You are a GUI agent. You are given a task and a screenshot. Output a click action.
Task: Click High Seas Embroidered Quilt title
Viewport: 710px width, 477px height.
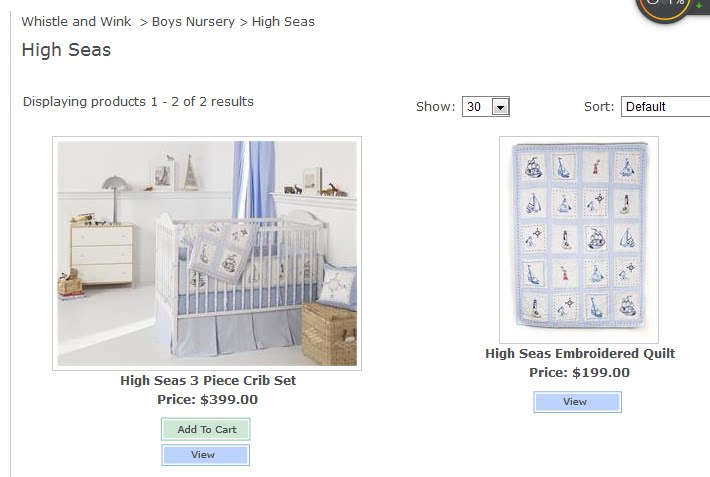point(580,353)
